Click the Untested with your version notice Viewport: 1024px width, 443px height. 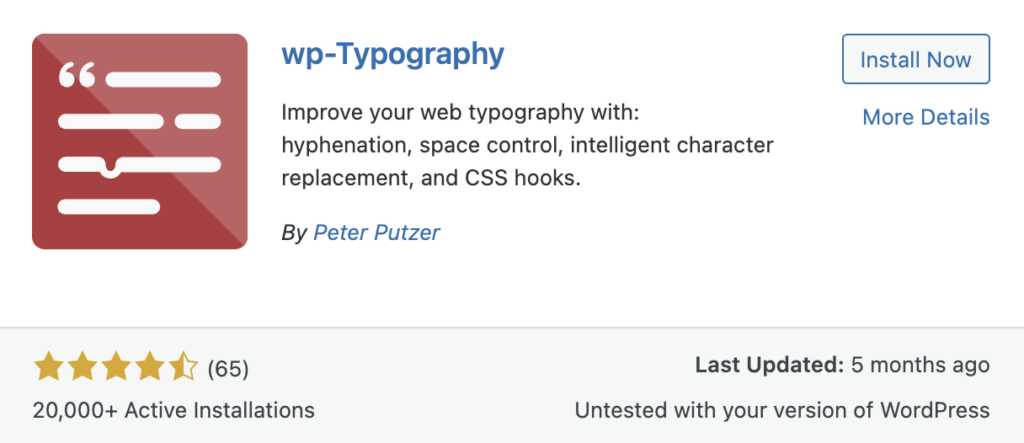point(781,410)
